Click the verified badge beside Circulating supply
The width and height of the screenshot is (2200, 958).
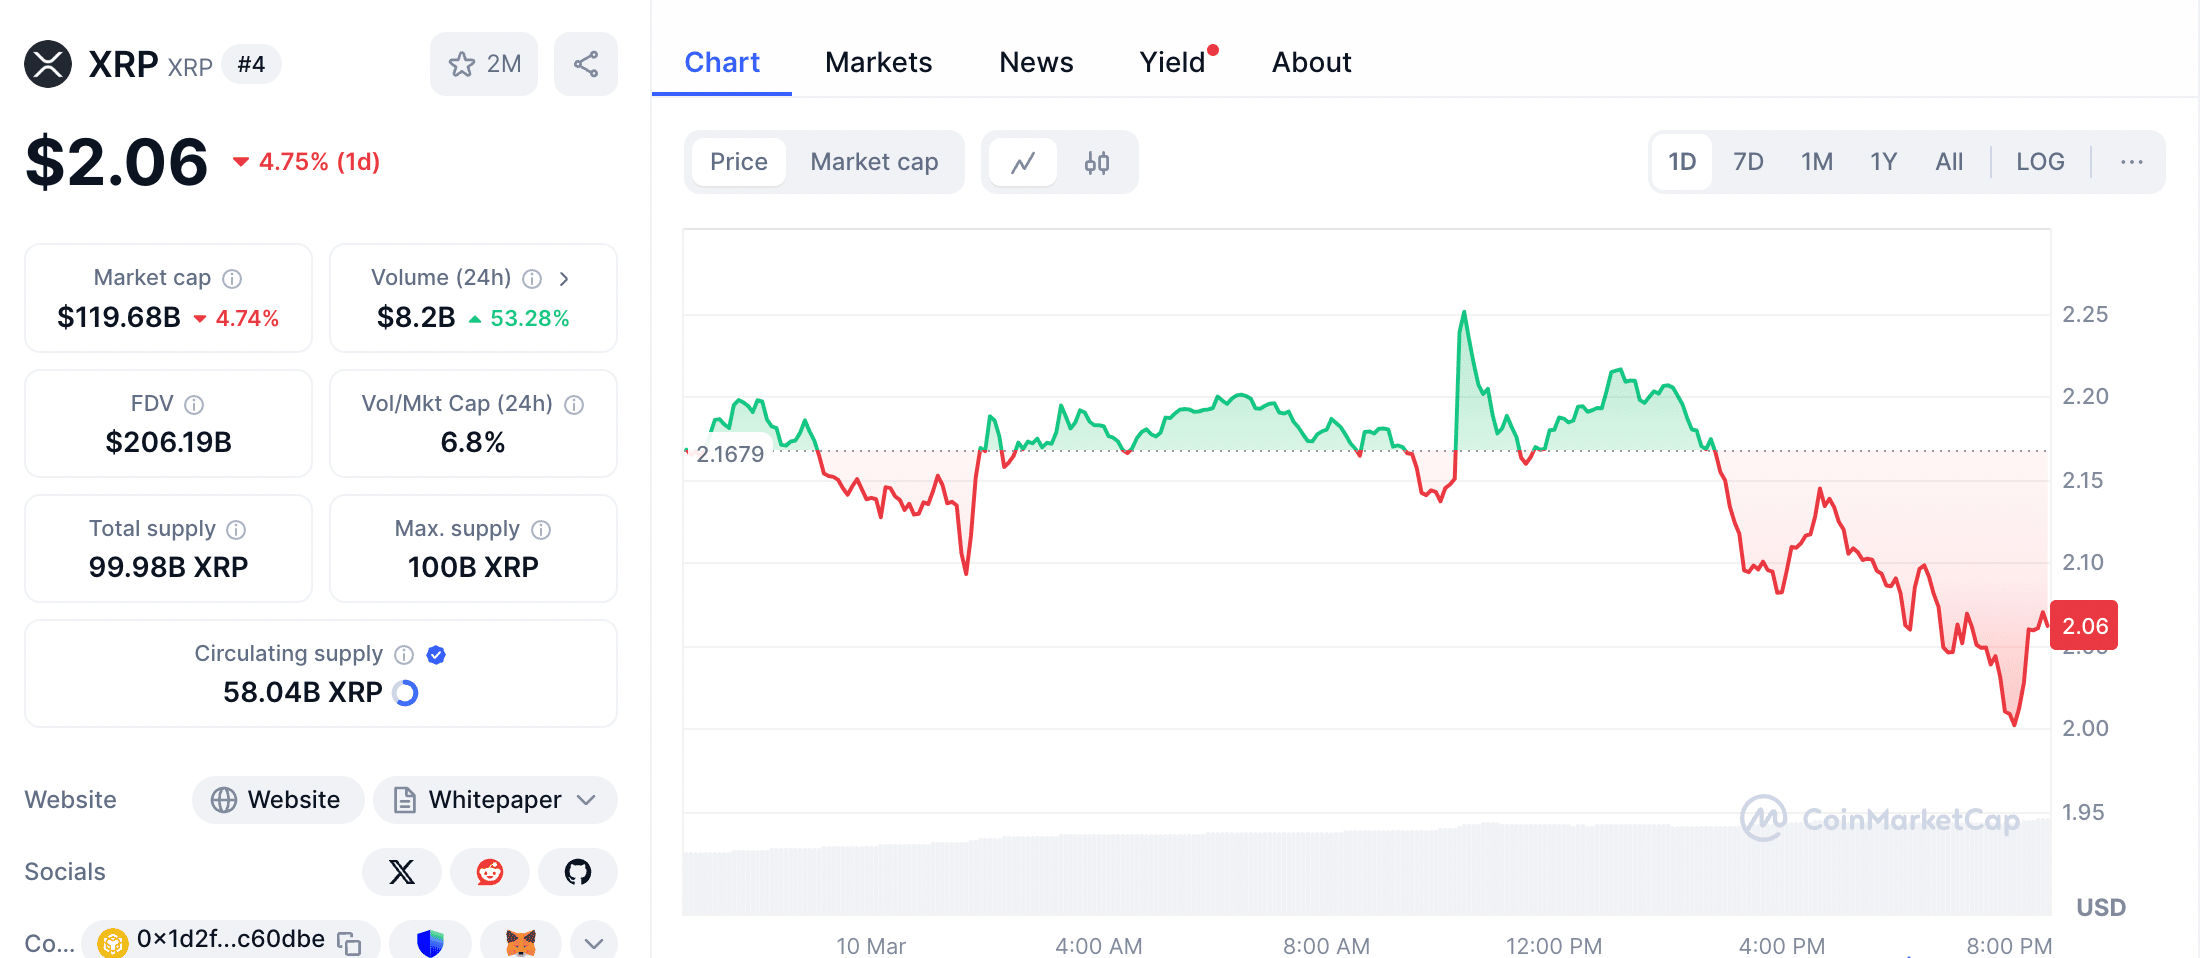[x=436, y=655]
